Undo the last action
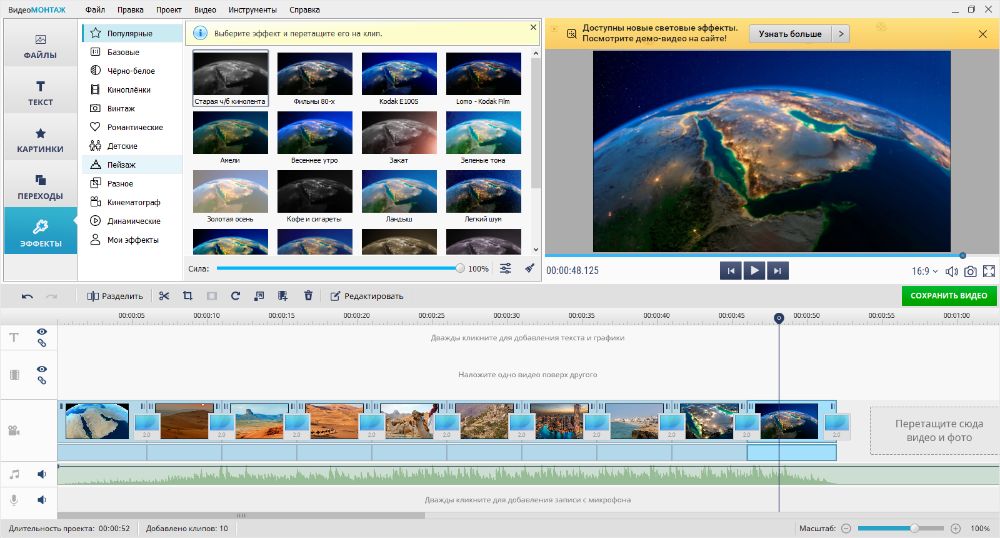The height and width of the screenshot is (538, 1000). tap(27, 296)
